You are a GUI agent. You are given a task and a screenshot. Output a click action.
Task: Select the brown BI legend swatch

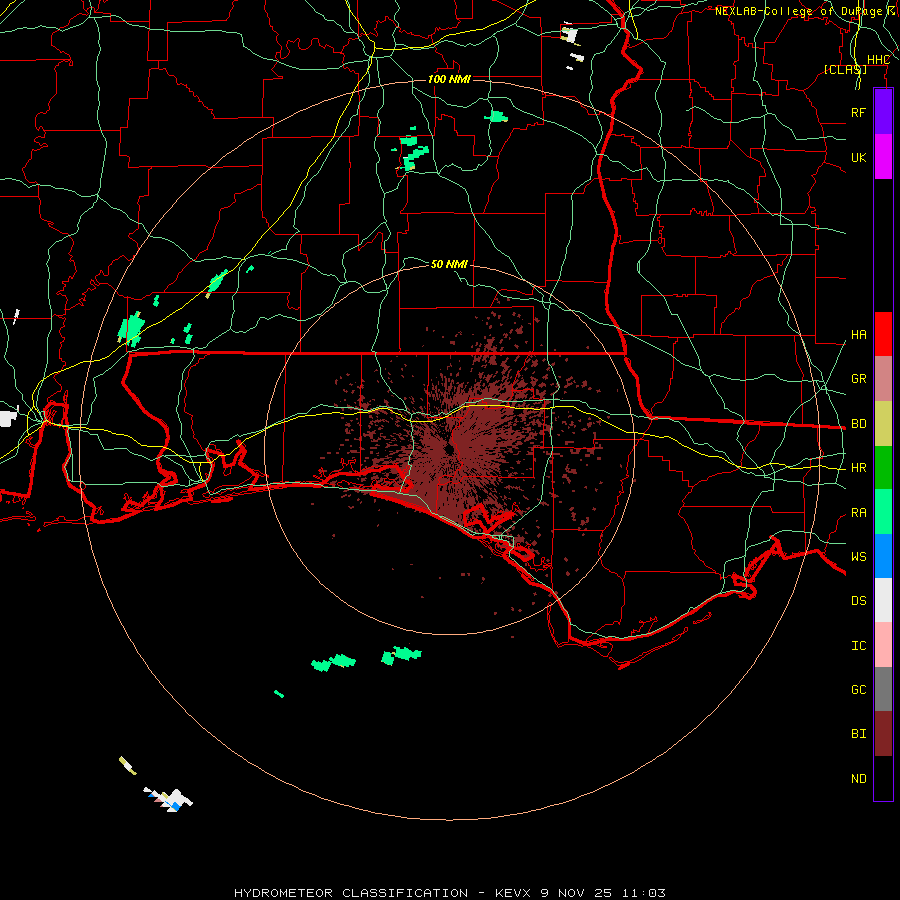click(883, 734)
